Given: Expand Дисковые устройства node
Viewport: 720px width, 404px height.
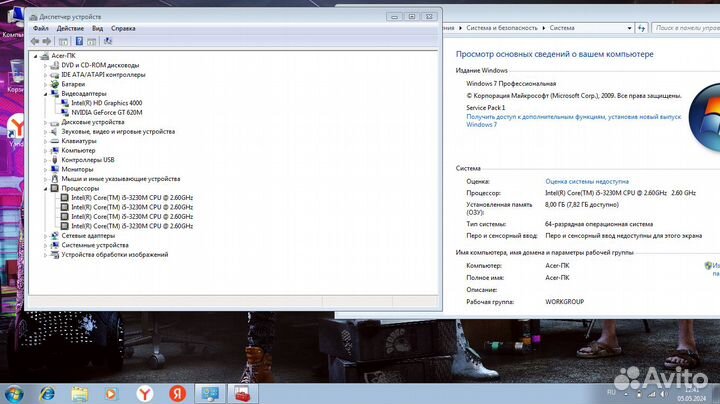Looking at the screenshot, I should tap(45, 123).
